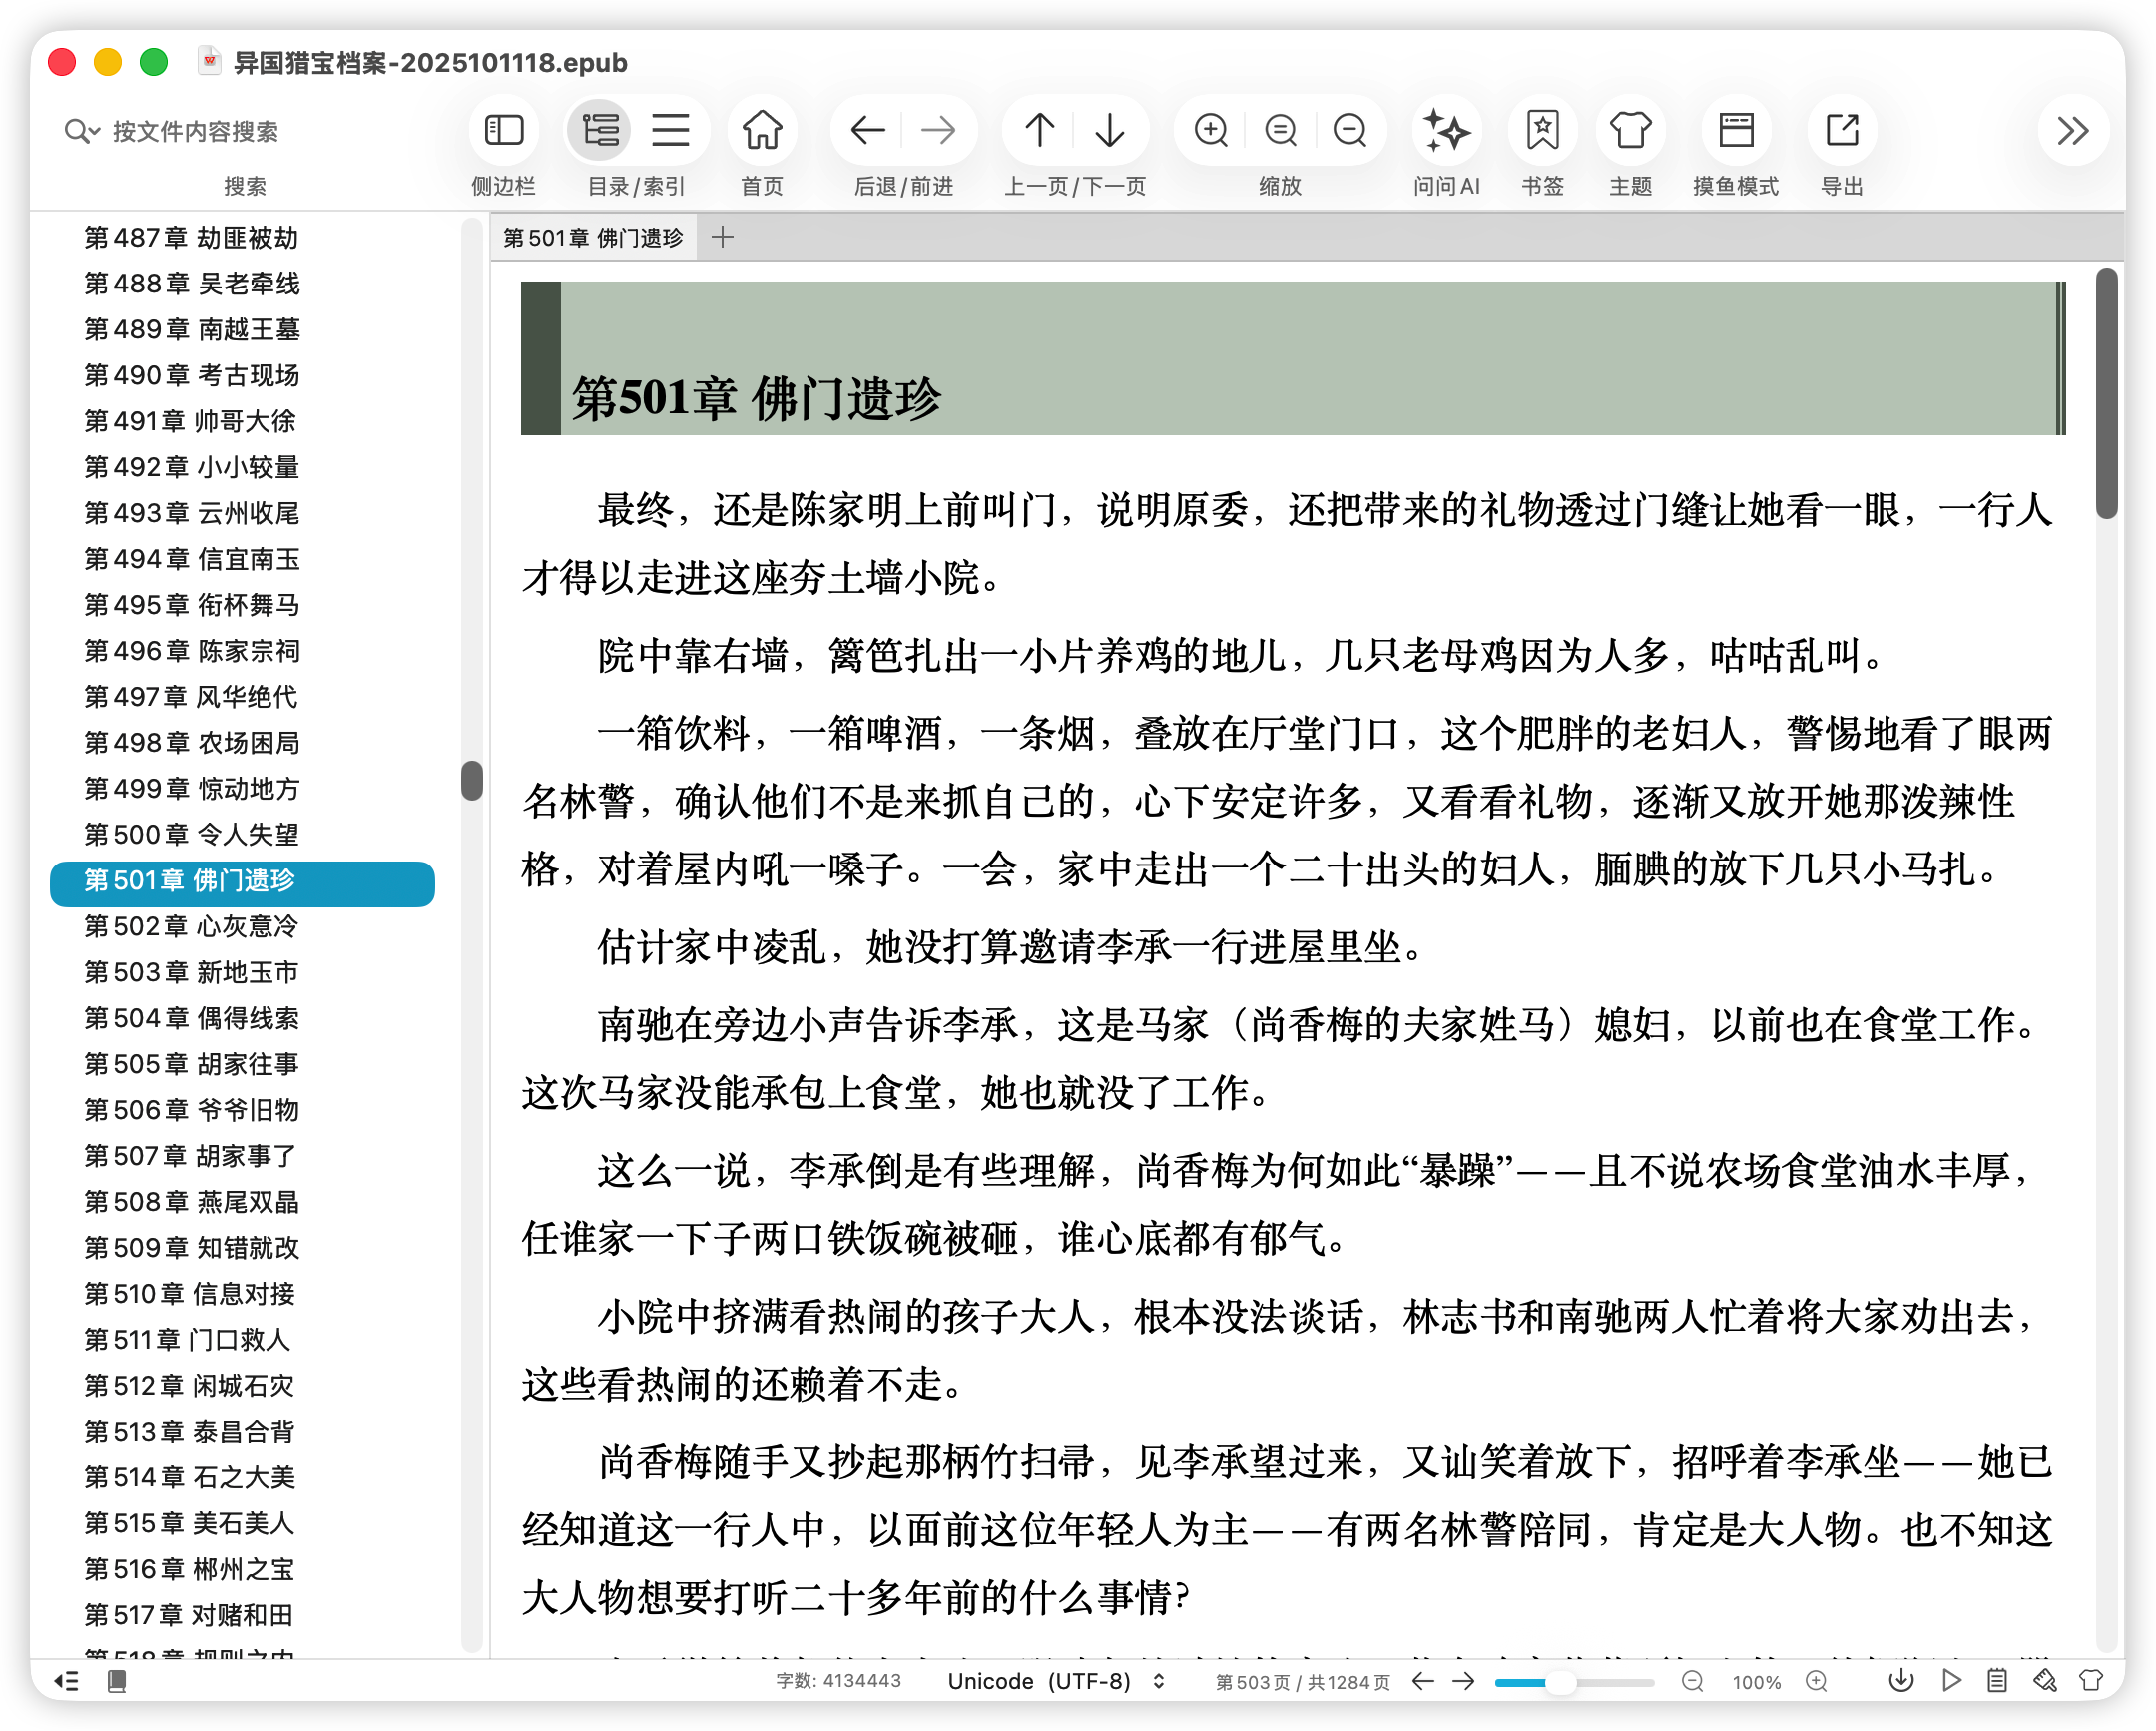Open search options dropdown next to magnifier

(x=84, y=131)
